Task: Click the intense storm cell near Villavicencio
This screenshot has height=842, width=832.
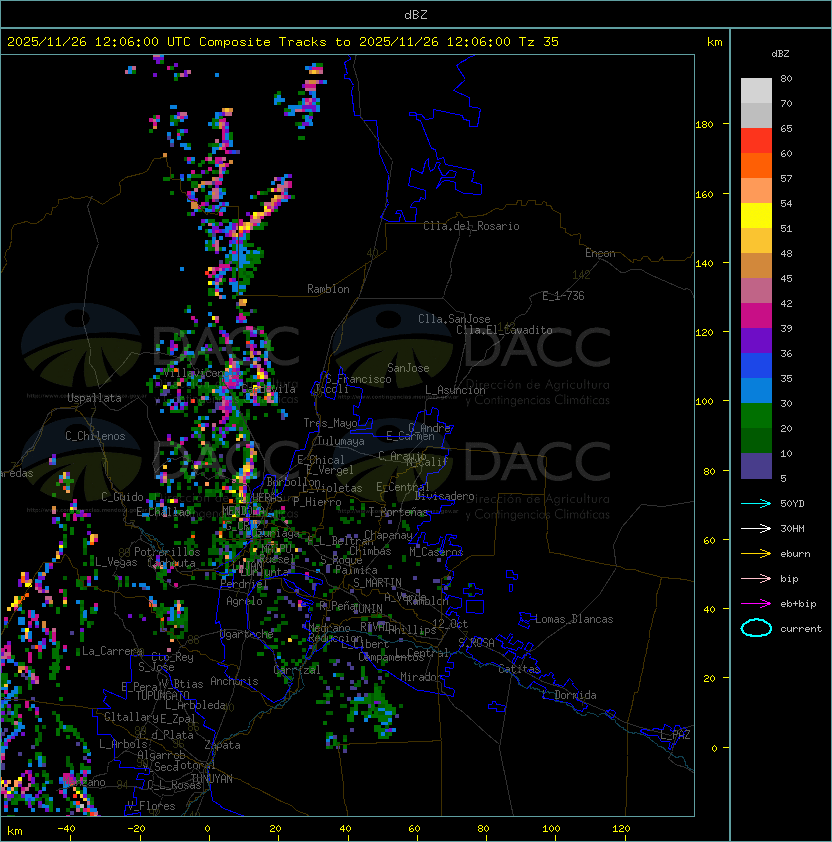Action: (x=233, y=376)
